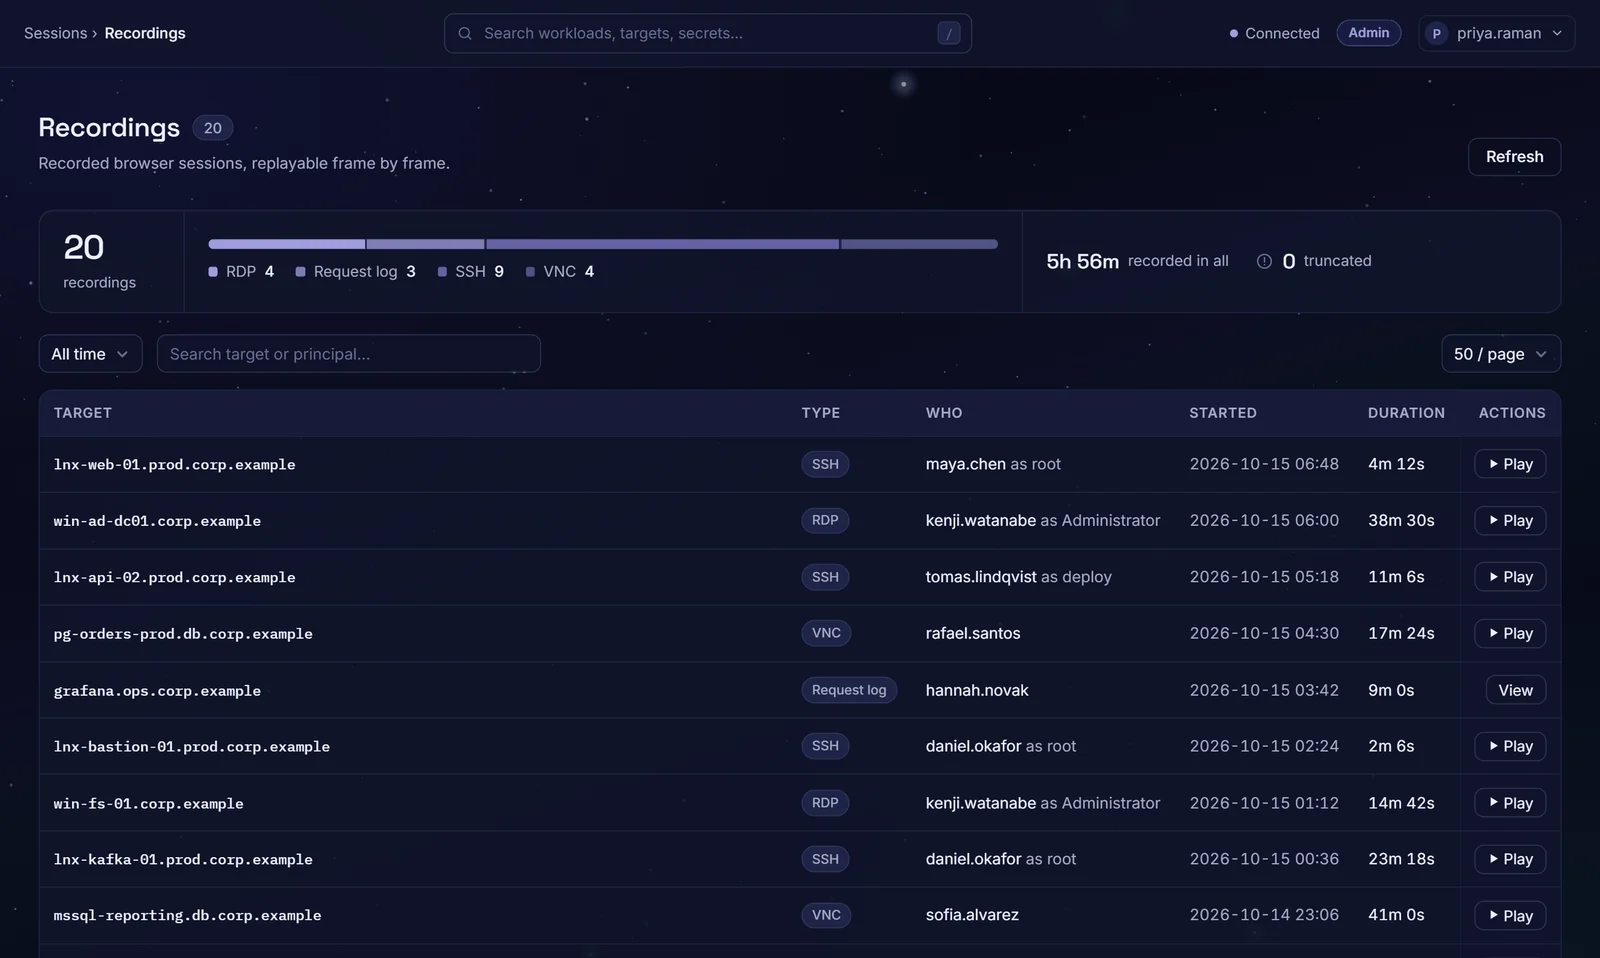Image resolution: width=1600 pixels, height=958 pixels.
Task: Click the Request log type badge
Action: click(849, 690)
